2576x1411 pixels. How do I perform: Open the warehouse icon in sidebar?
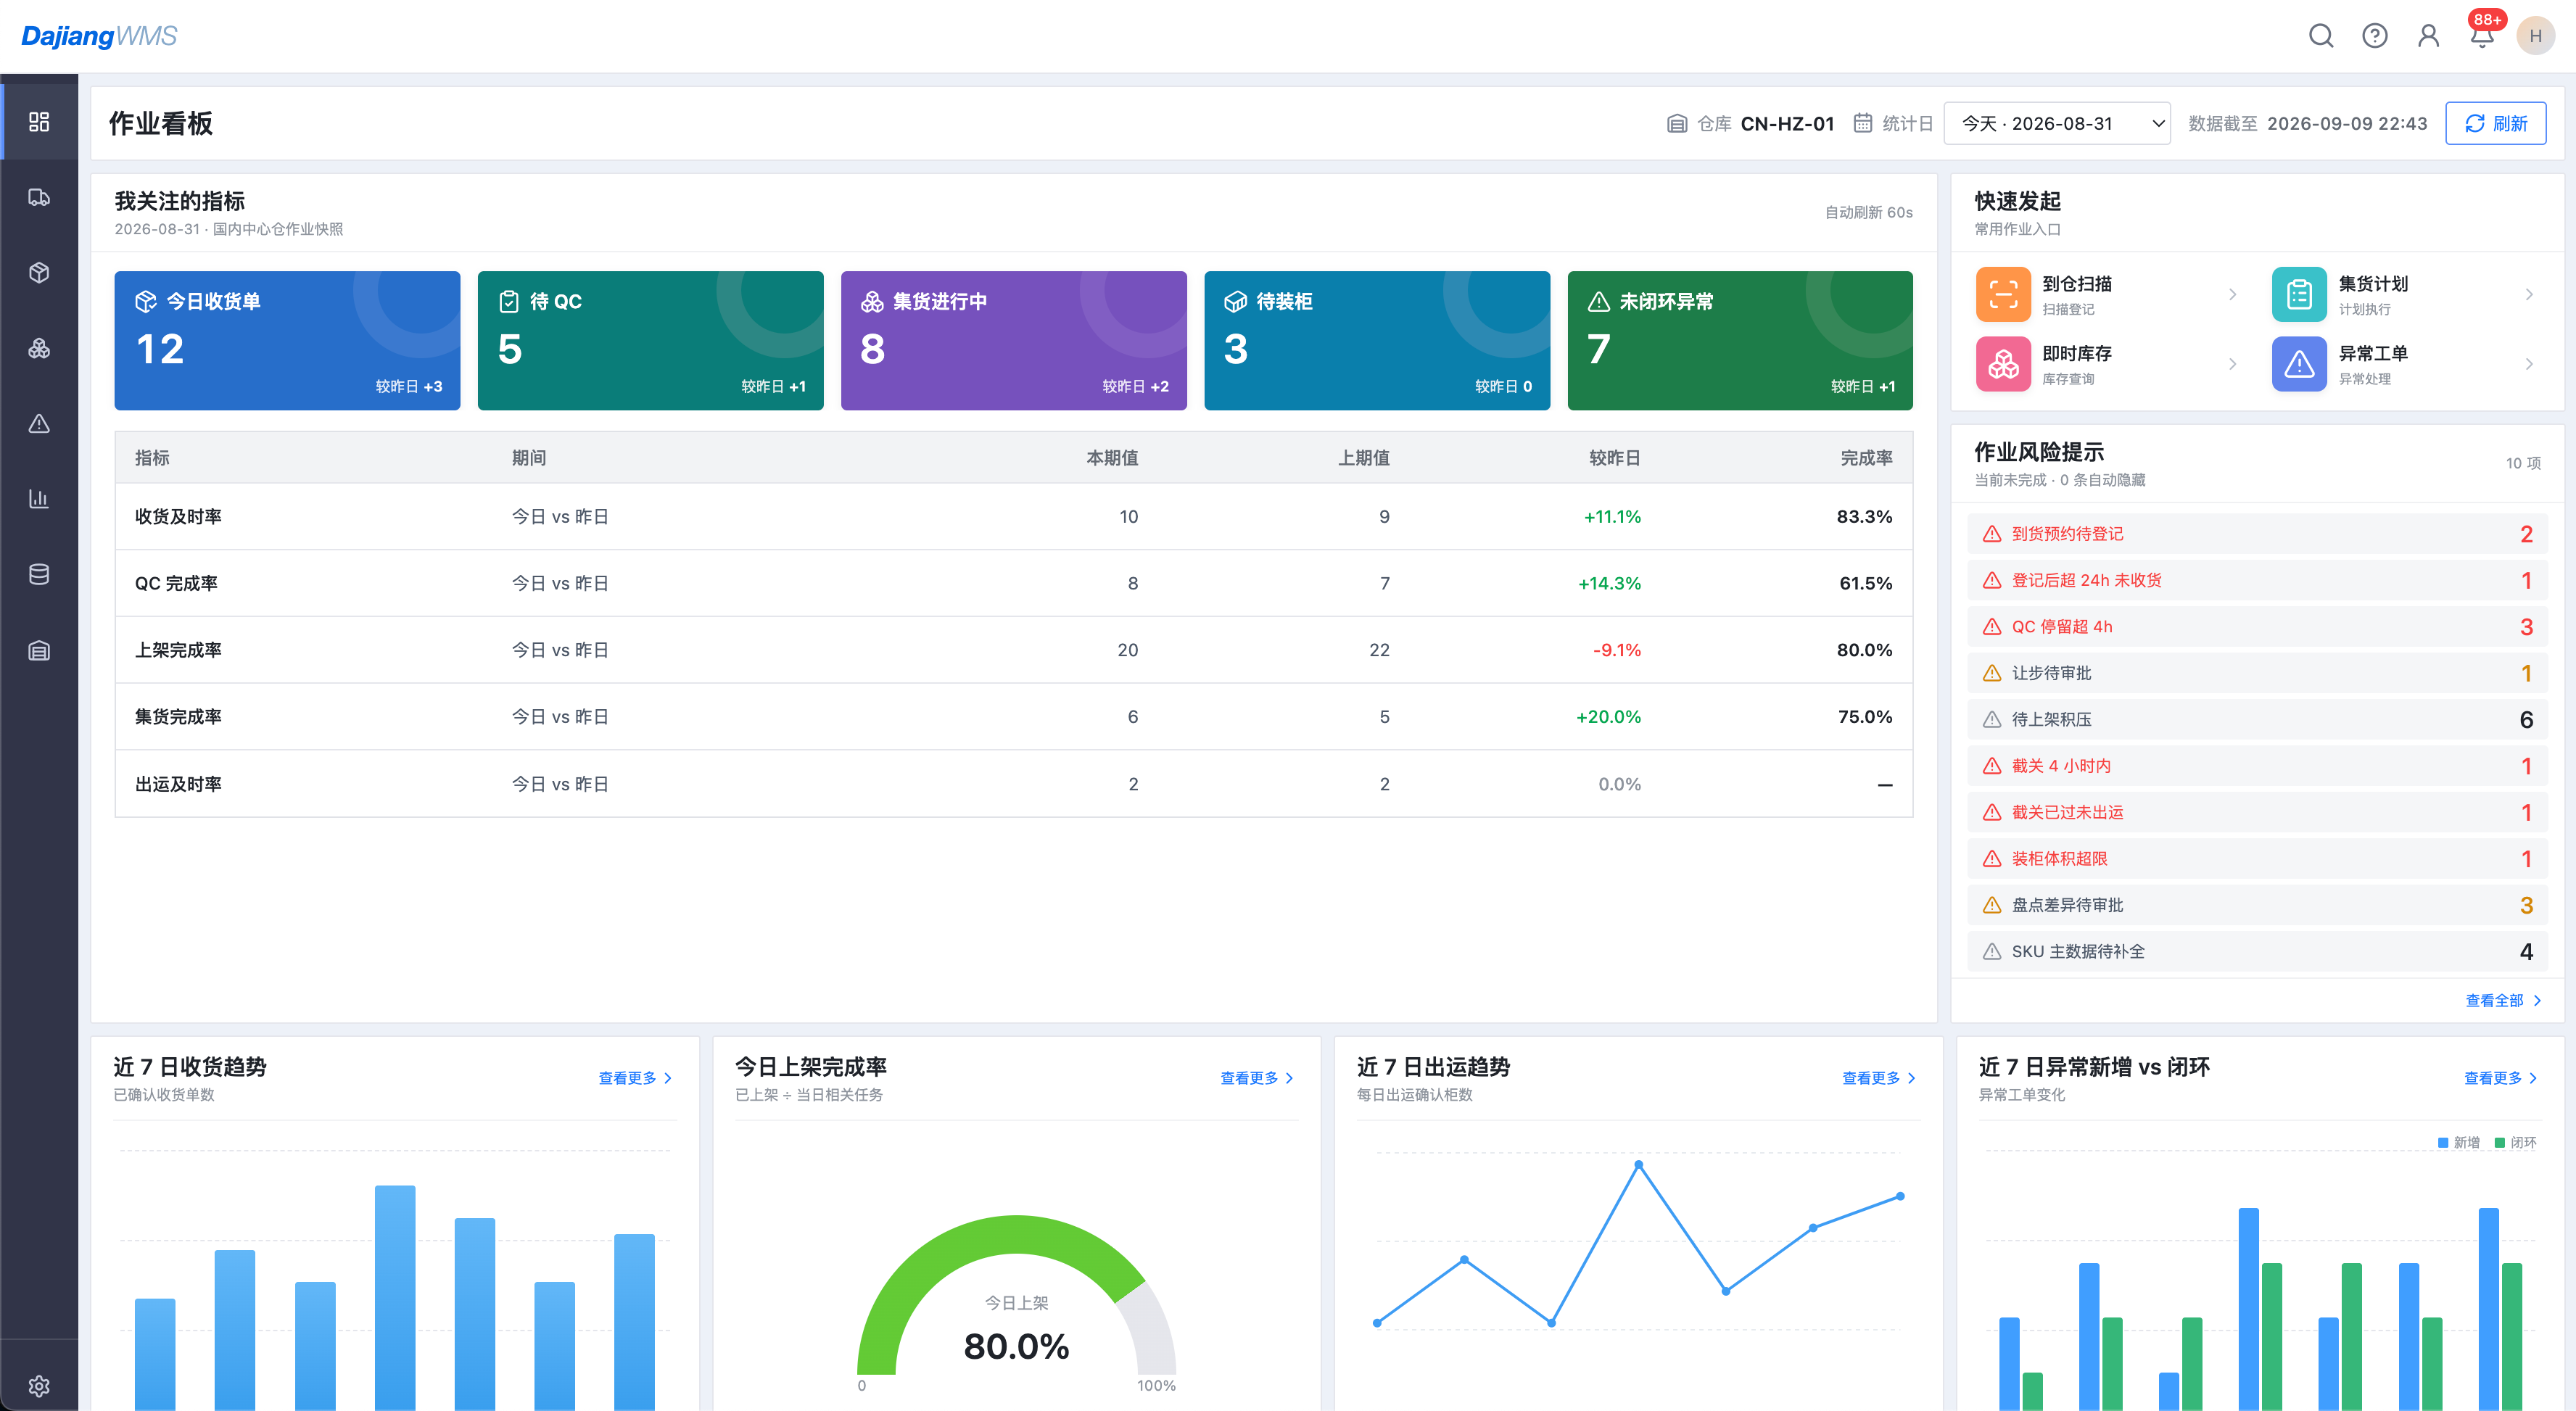click(39, 651)
